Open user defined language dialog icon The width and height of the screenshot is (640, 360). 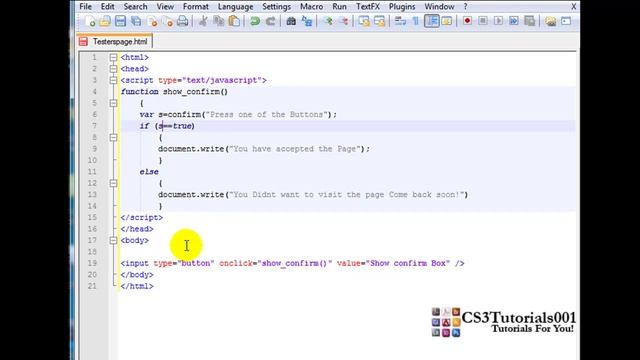coord(447,21)
